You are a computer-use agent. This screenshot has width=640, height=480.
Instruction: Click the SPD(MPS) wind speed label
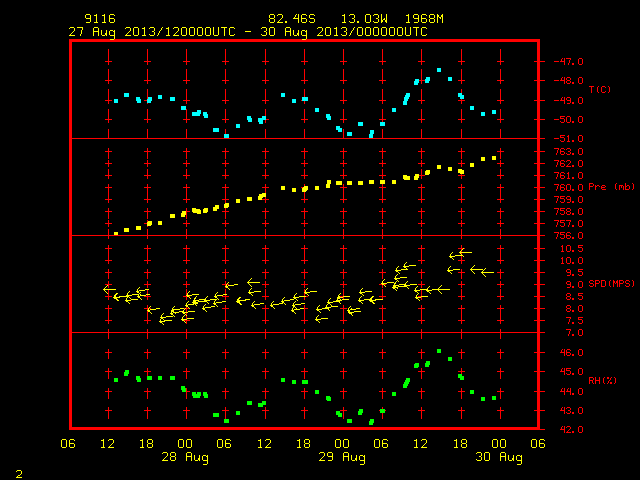611,283
